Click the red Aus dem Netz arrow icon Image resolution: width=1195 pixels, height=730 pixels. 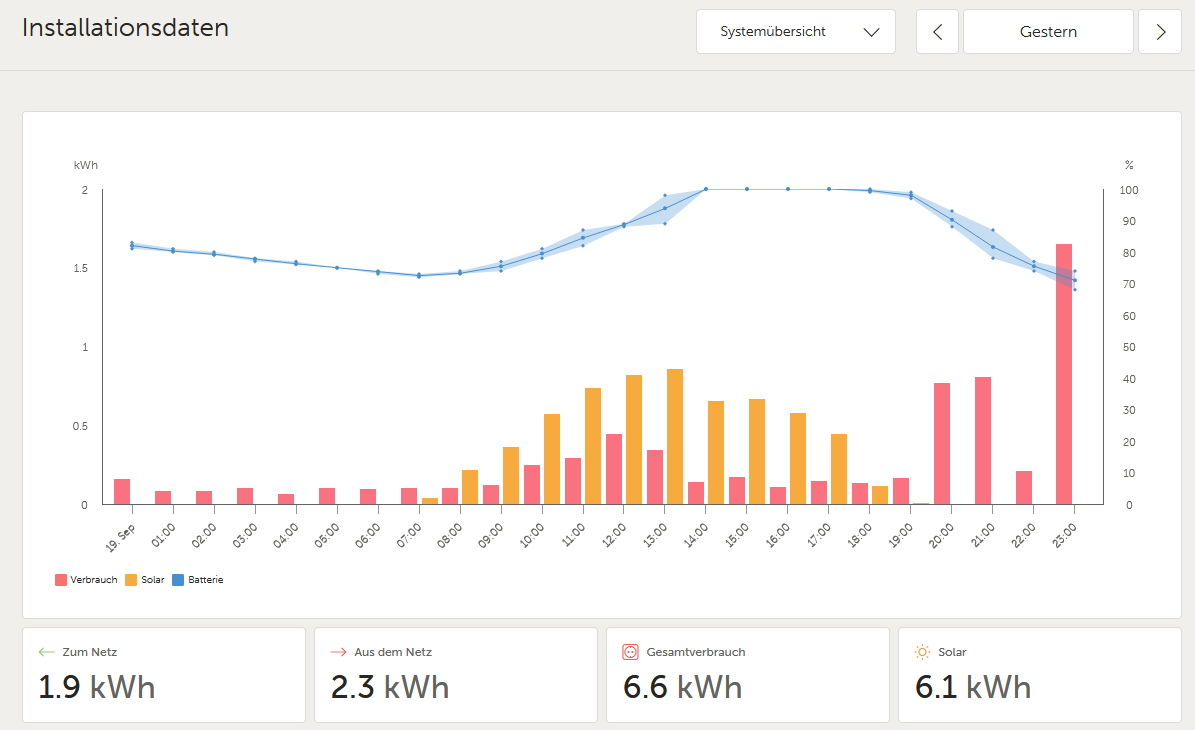[338, 652]
